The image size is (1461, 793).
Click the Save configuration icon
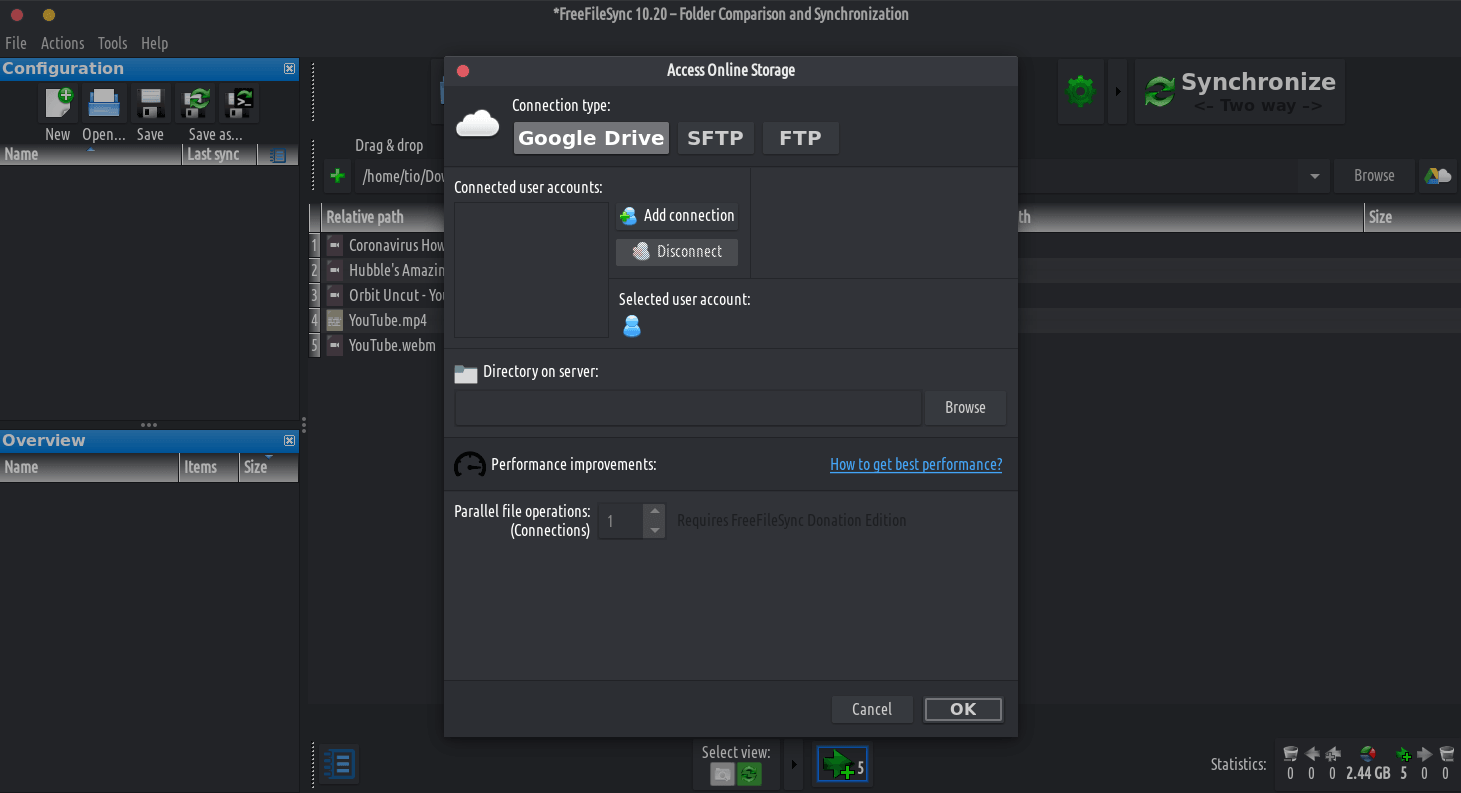tap(150, 102)
